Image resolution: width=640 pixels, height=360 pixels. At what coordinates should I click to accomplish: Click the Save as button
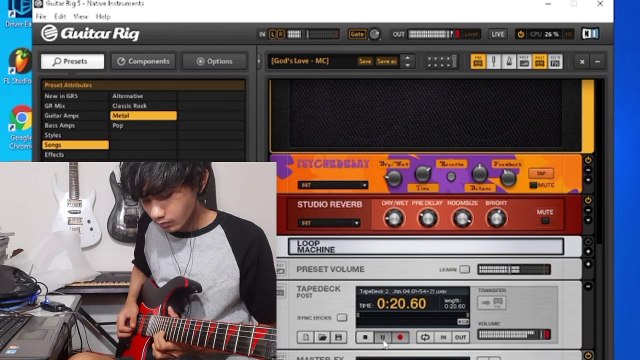pos(387,61)
